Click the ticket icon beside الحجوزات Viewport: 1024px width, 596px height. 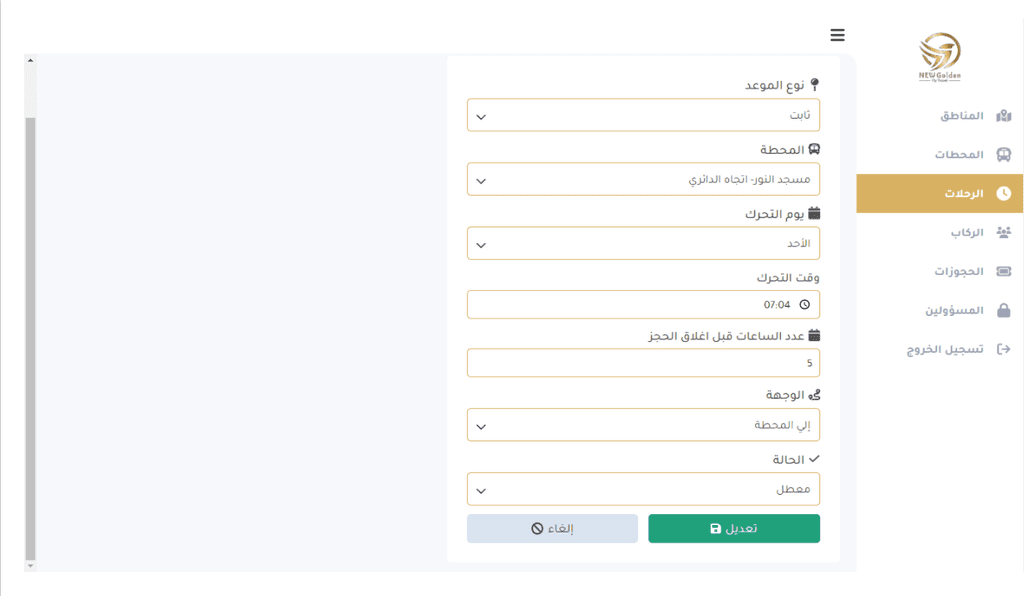point(1004,271)
